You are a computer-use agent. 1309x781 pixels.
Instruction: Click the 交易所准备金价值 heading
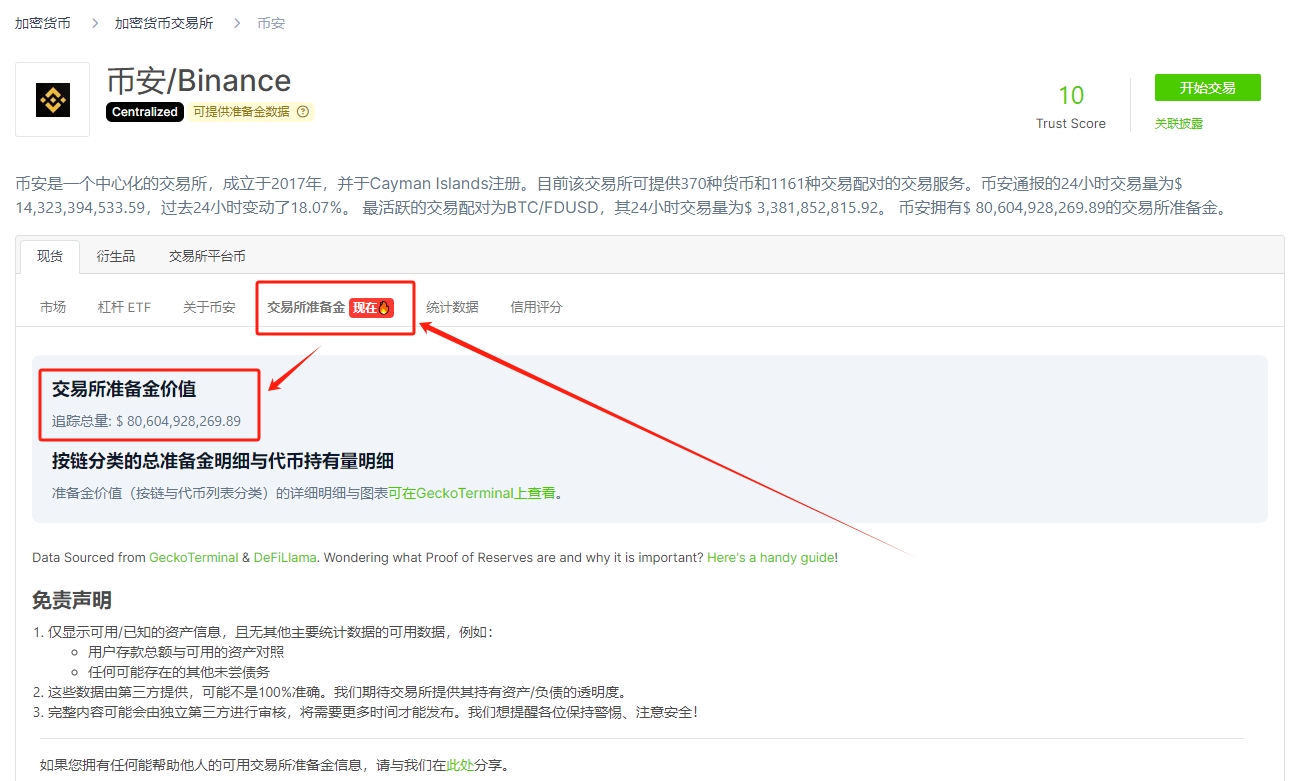(124, 389)
